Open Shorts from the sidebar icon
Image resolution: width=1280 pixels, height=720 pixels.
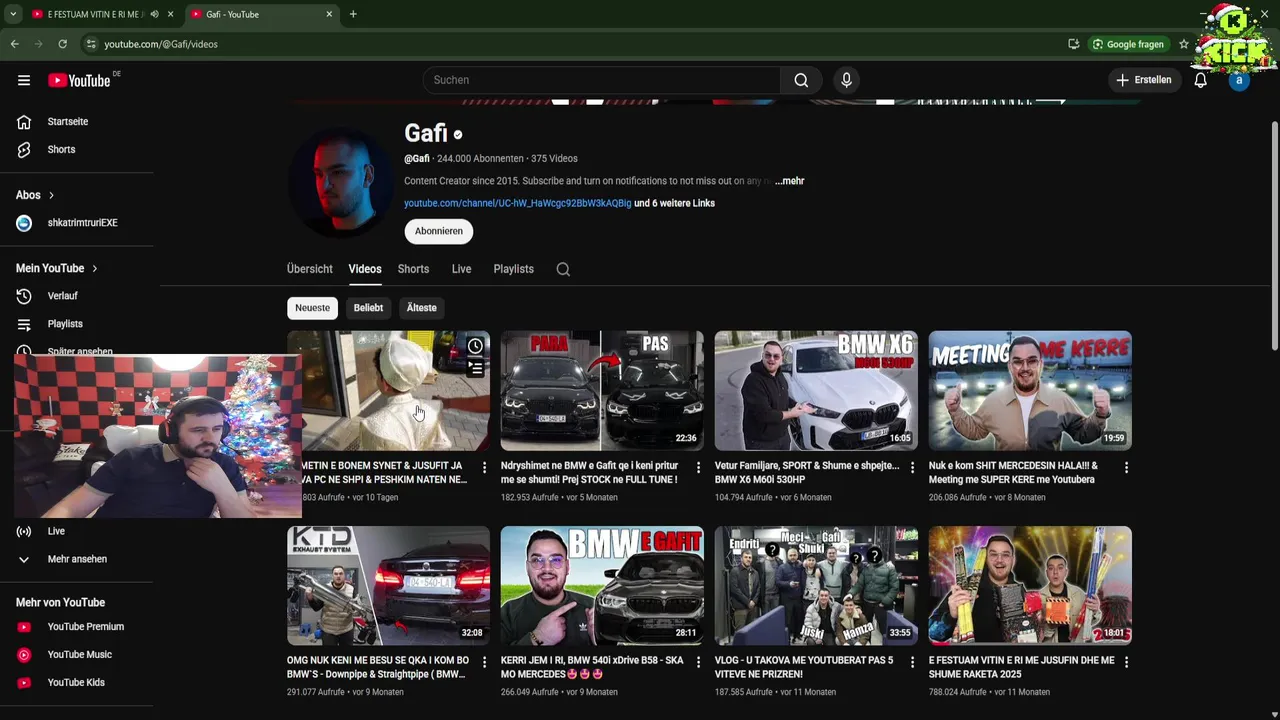(x=24, y=150)
